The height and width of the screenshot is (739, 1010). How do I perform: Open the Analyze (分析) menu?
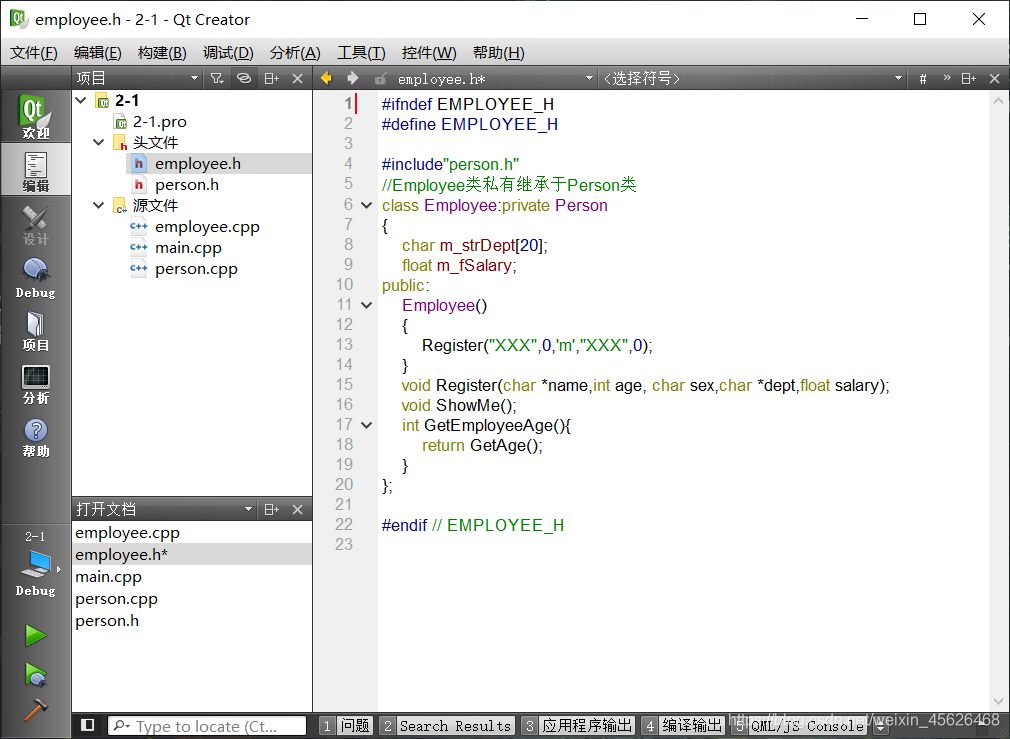click(295, 53)
